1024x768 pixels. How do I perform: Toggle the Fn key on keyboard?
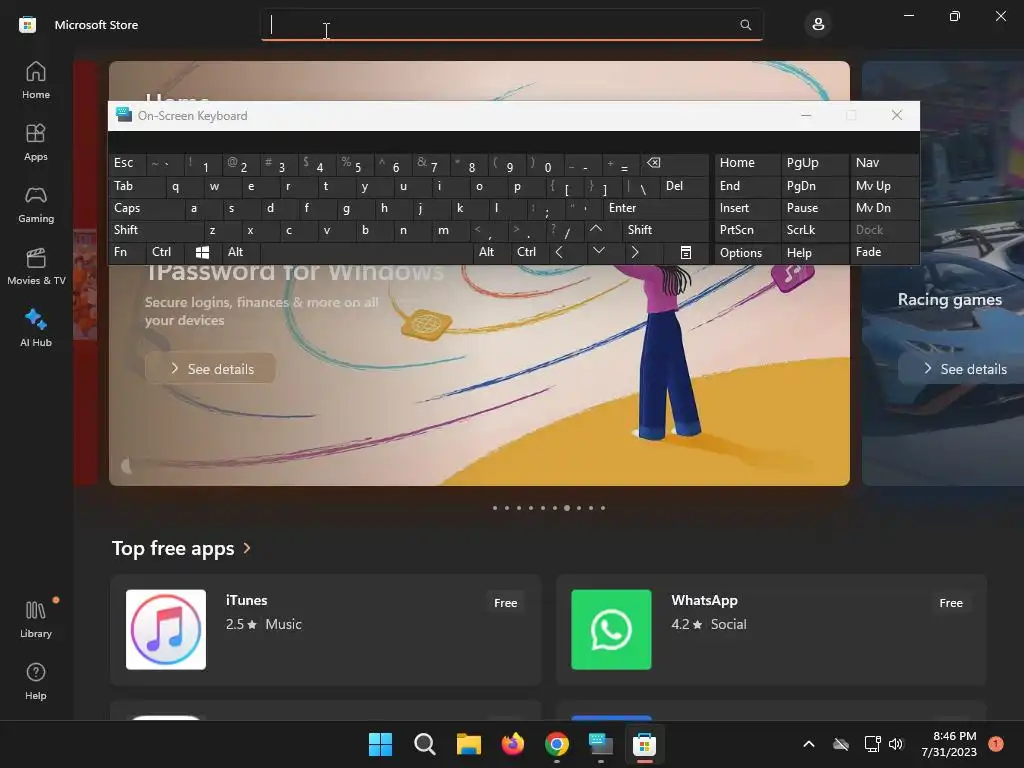127,252
